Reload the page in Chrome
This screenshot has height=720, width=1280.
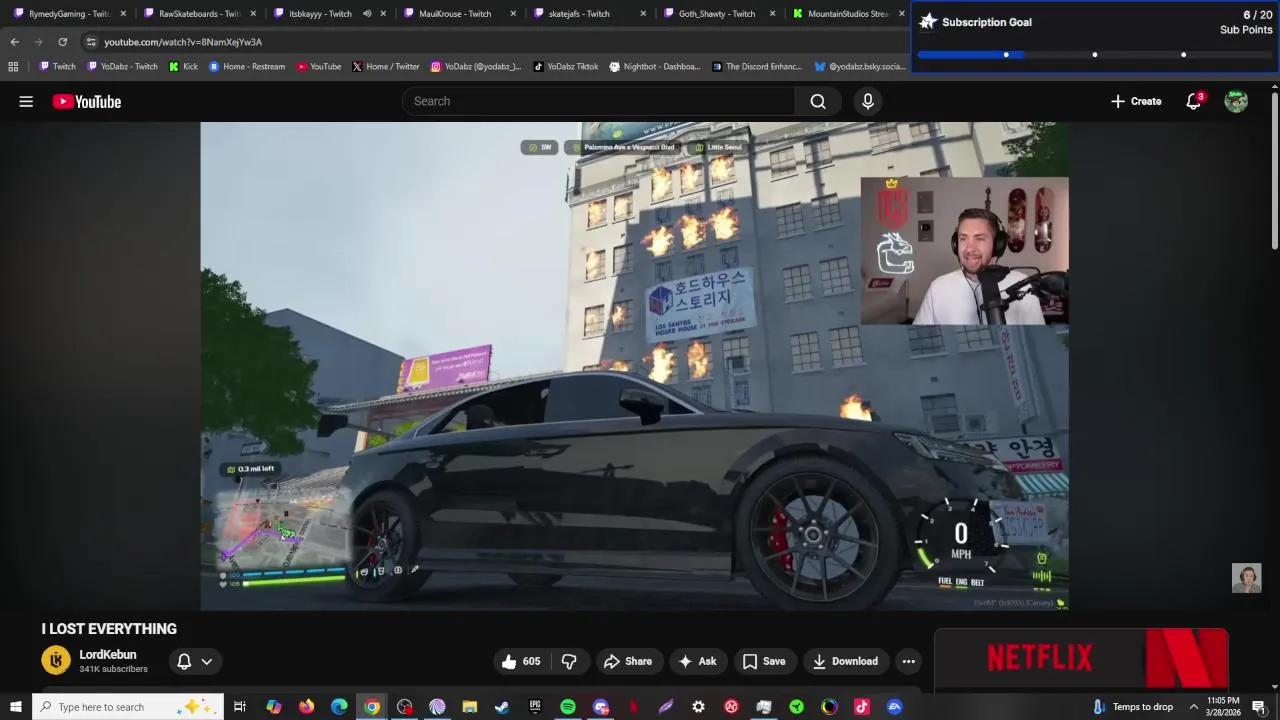[62, 42]
